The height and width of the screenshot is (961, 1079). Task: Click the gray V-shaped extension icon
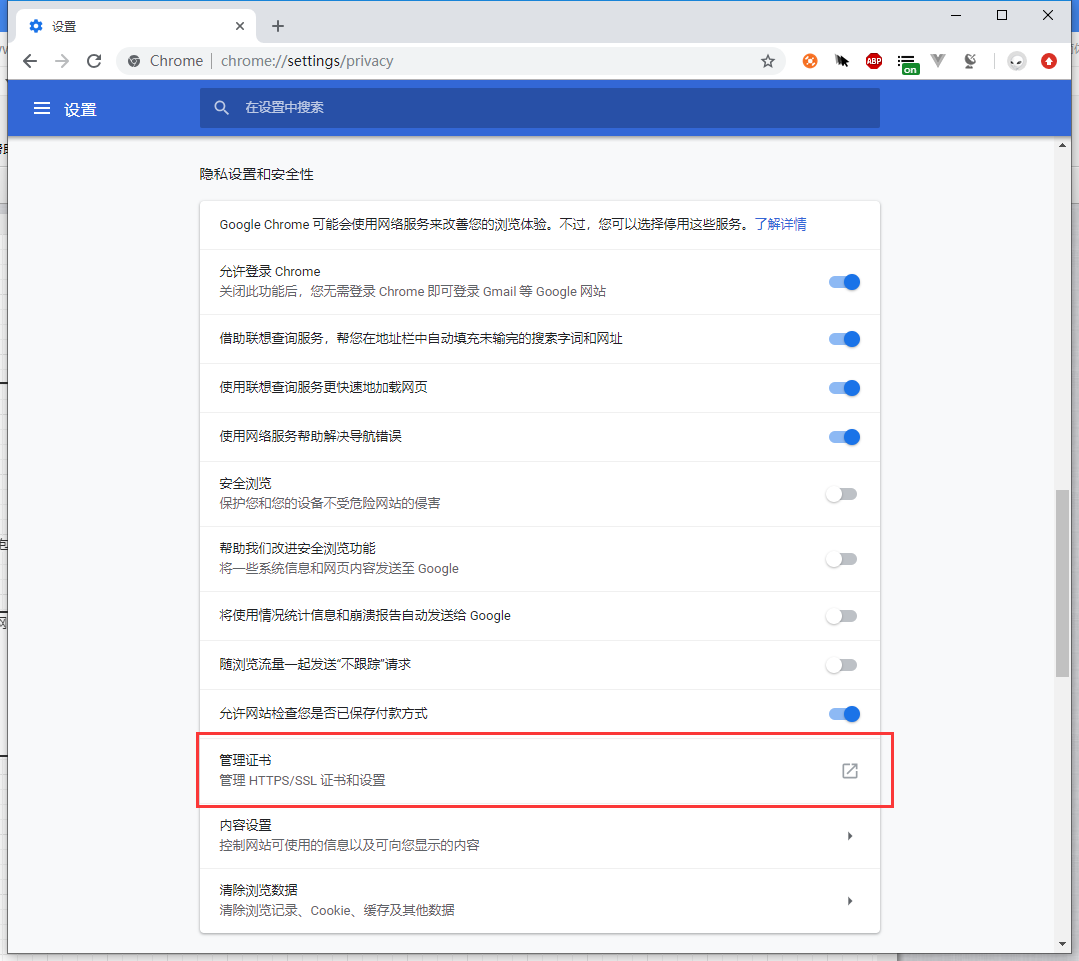coord(938,61)
